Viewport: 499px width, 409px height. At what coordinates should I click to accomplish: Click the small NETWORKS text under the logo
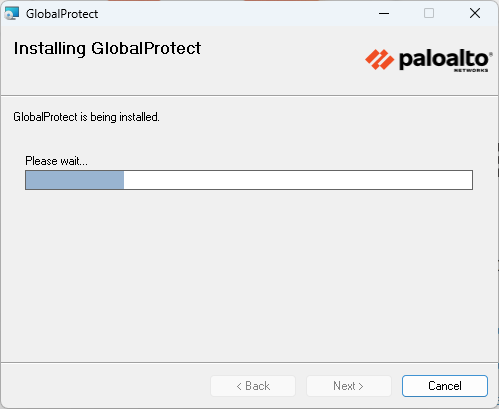pos(471,70)
